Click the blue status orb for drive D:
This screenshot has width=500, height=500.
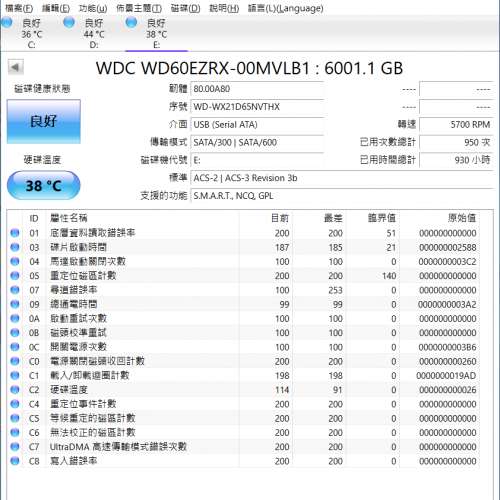69,23
